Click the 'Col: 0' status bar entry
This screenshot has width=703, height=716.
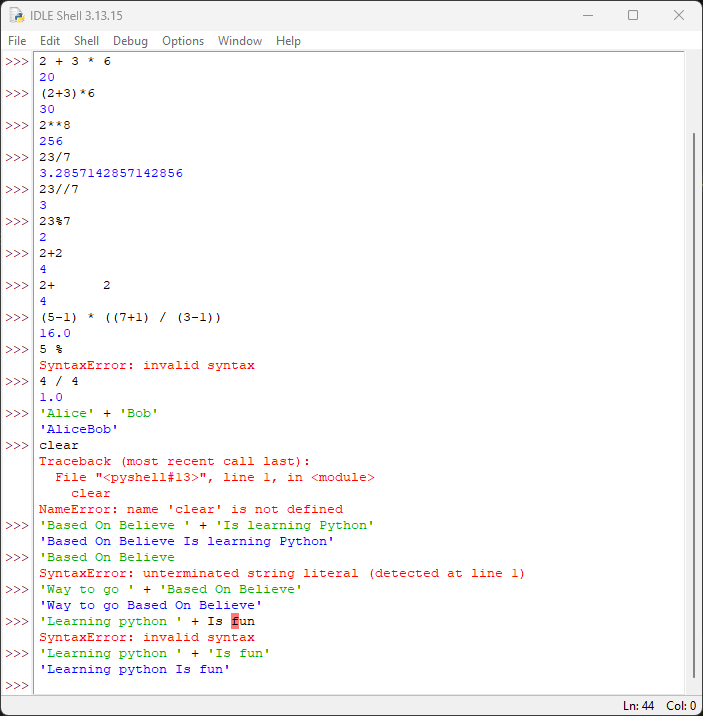click(x=681, y=706)
